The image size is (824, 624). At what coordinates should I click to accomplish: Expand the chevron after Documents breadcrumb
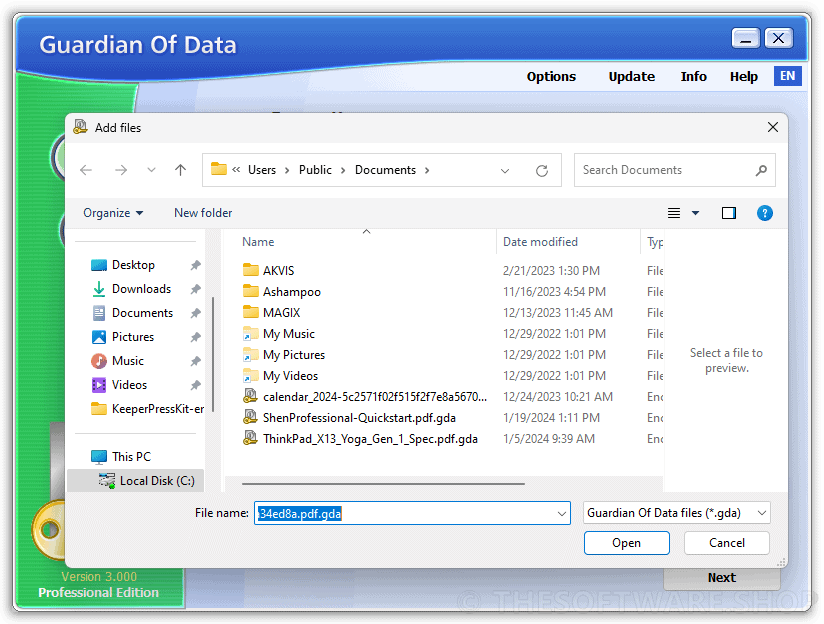tap(427, 170)
